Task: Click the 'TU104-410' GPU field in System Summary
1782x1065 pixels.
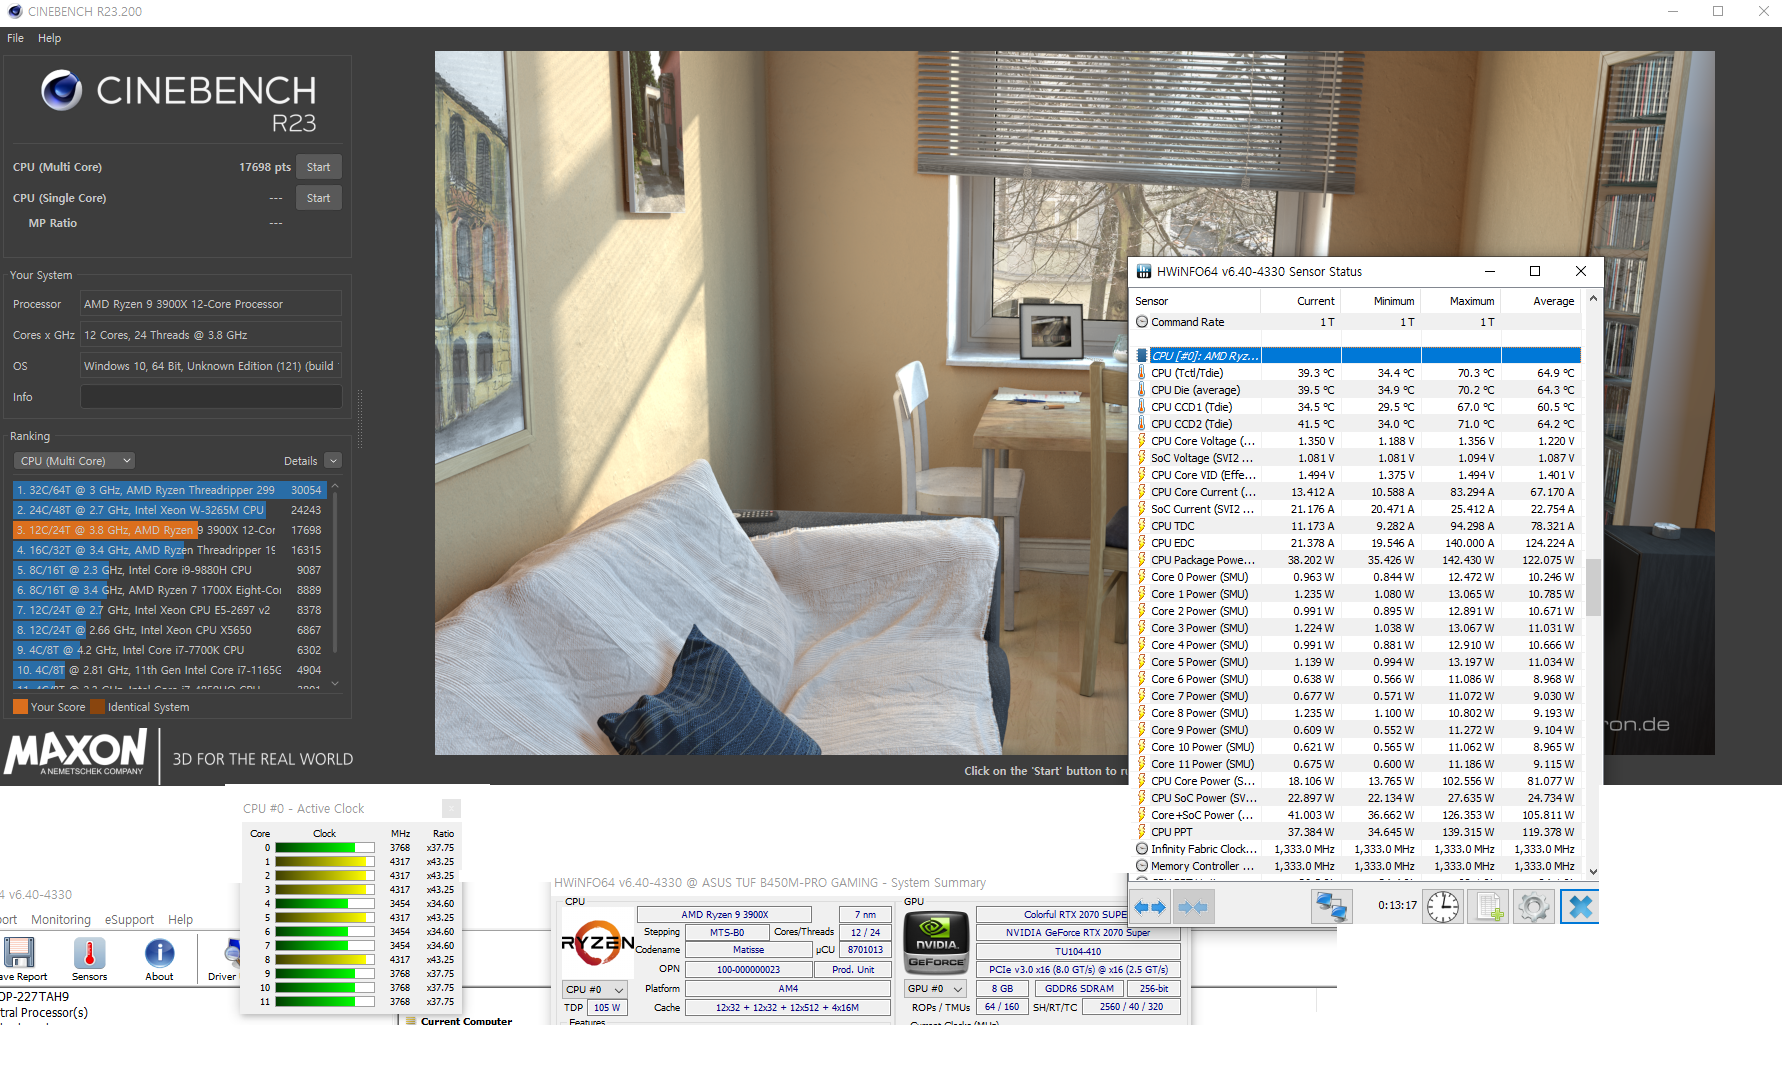Action: [x=1078, y=951]
